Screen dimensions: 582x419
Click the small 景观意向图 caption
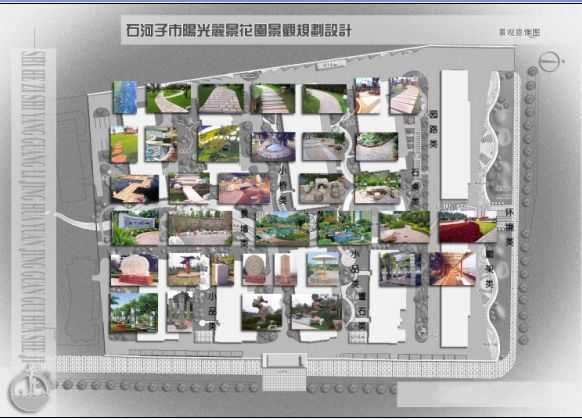(x=520, y=32)
